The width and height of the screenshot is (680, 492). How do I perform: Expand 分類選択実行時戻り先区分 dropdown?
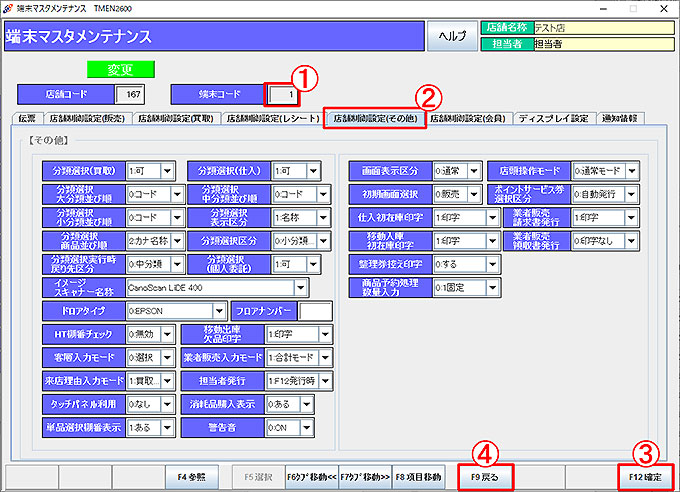(177, 264)
